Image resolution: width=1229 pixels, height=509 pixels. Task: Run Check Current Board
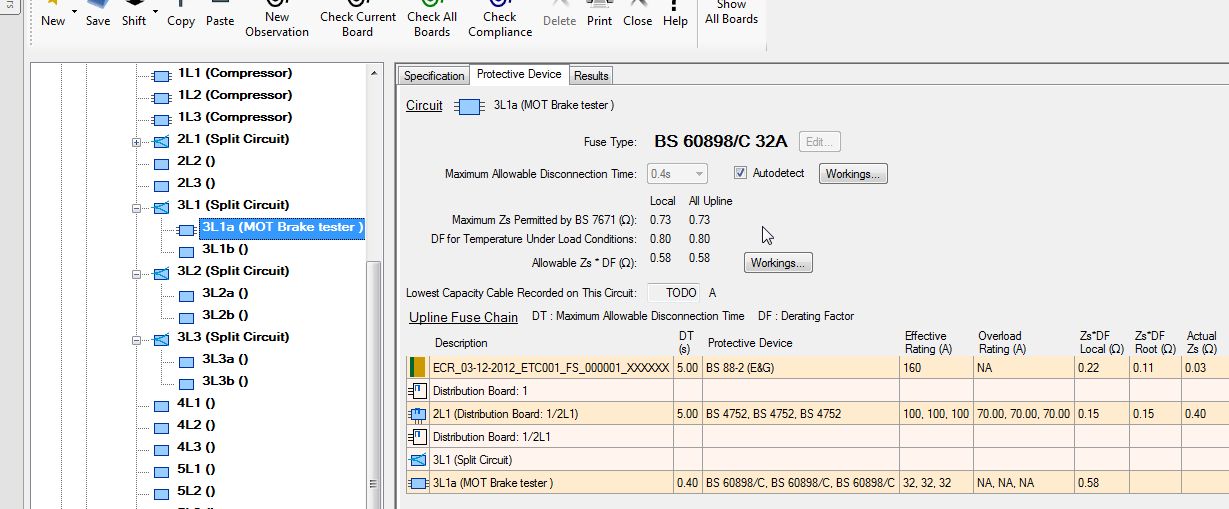[357, 20]
